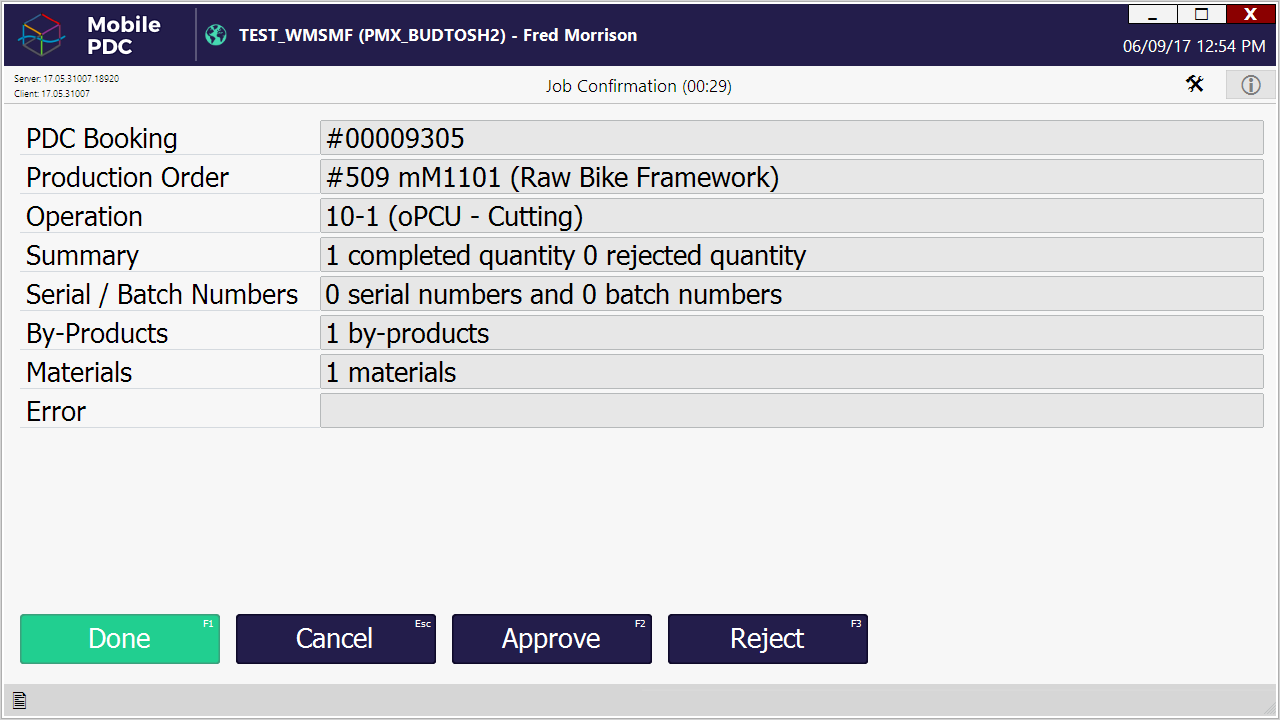Click the empty Error field
1280x720 pixels.
(x=791, y=411)
